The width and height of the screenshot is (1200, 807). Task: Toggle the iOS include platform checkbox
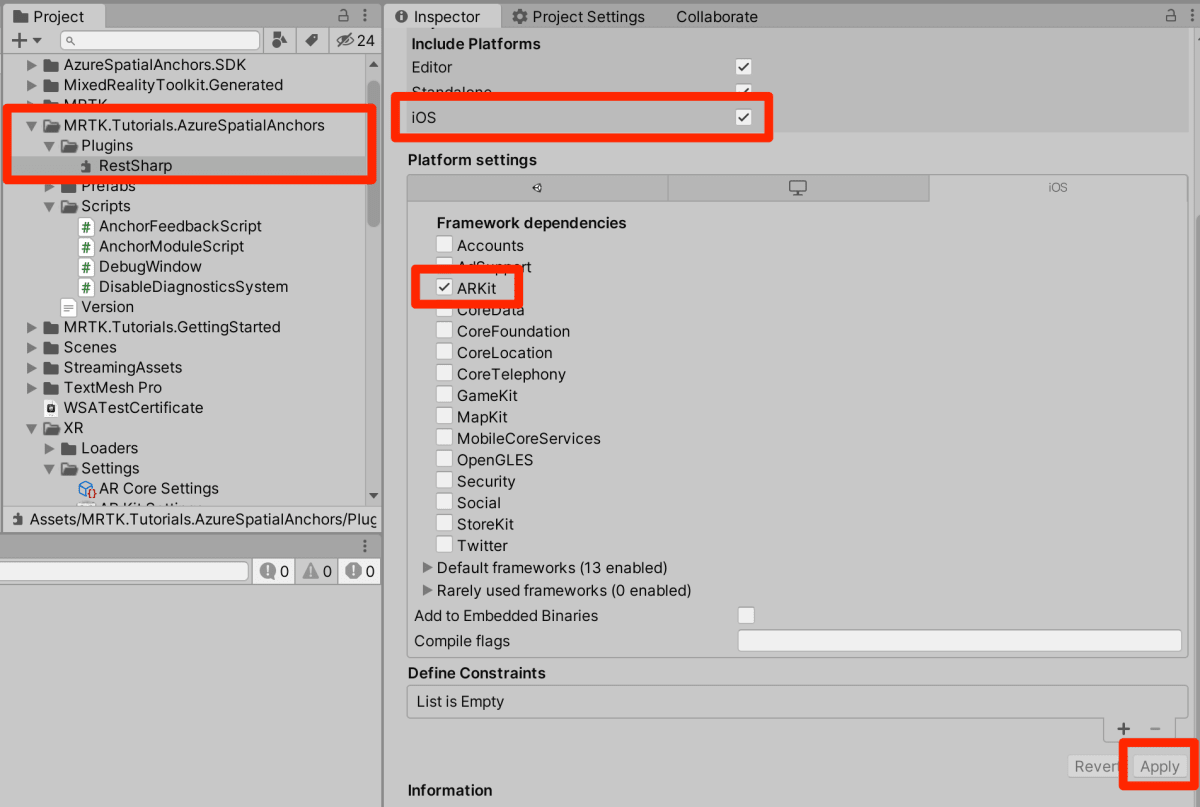coord(743,117)
